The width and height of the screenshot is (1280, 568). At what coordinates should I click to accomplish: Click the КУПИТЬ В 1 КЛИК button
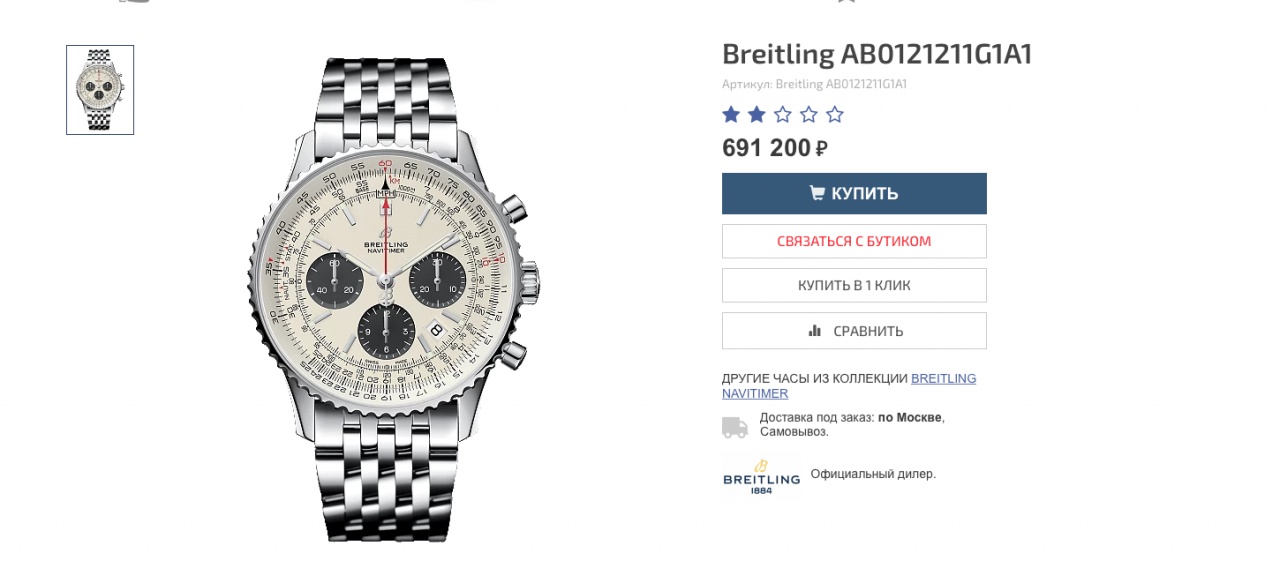coord(854,285)
